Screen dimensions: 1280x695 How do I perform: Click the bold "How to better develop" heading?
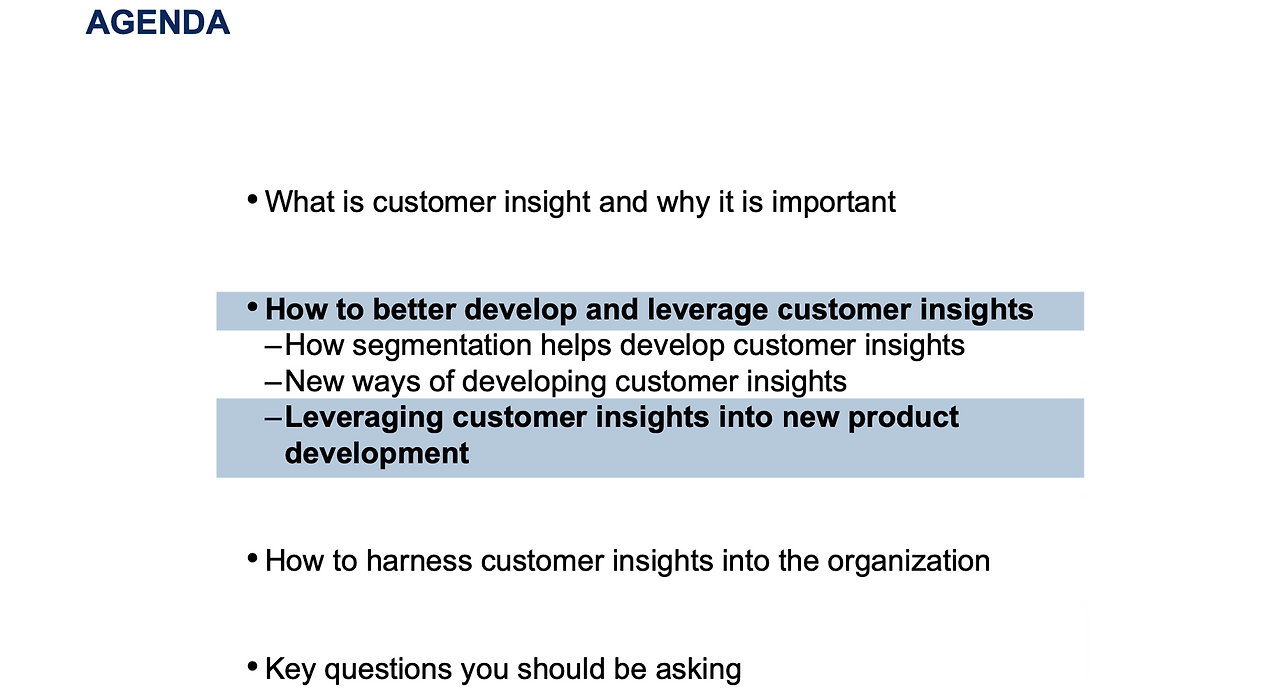point(648,310)
